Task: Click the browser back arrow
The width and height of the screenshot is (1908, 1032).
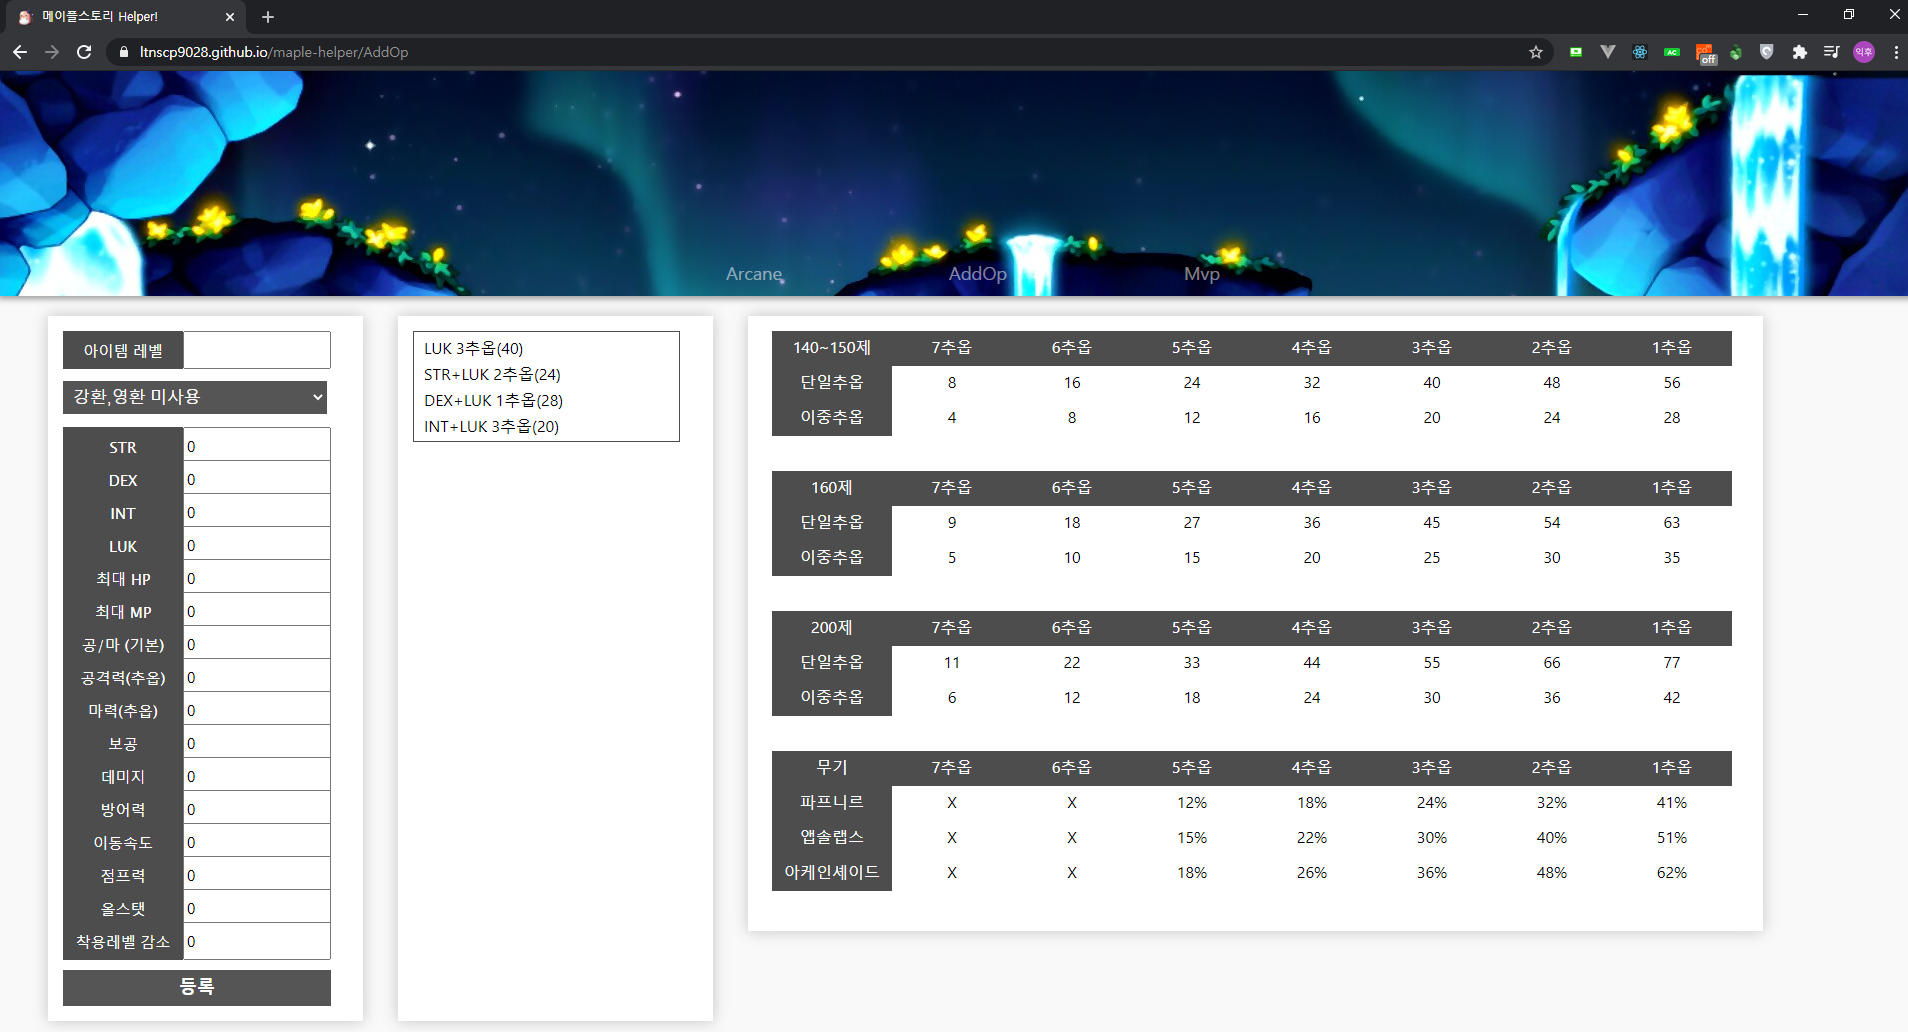Action: [x=20, y=52]
